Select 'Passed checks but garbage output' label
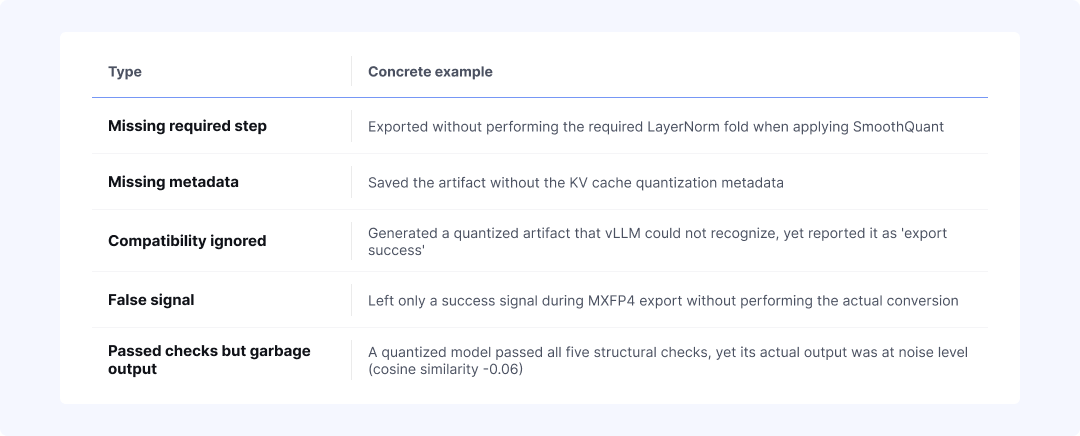Screen dimensions: 1080x436 pyautogui.click(x=209, y=360)
